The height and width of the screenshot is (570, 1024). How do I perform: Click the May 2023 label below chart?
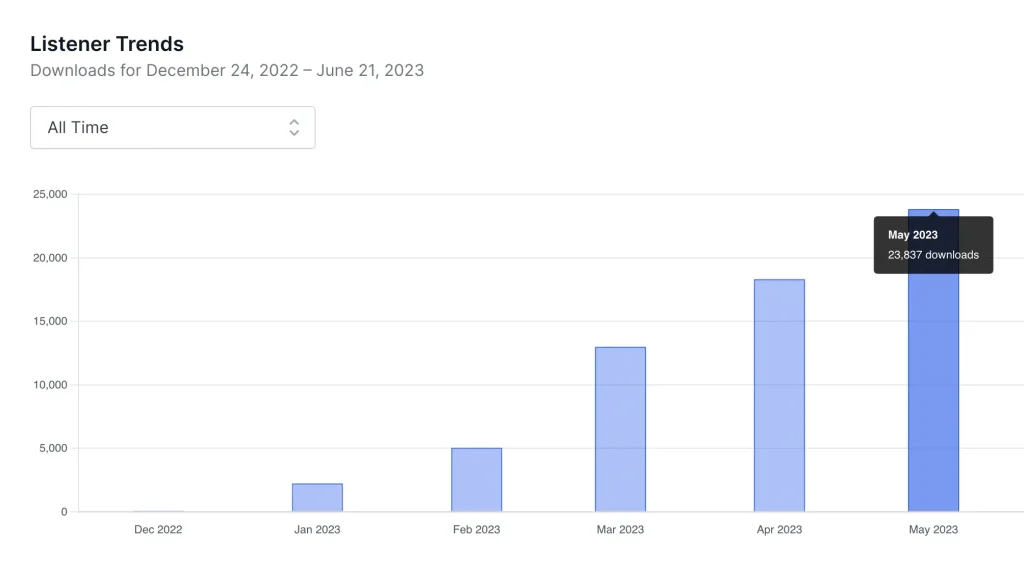pos(933,530)
